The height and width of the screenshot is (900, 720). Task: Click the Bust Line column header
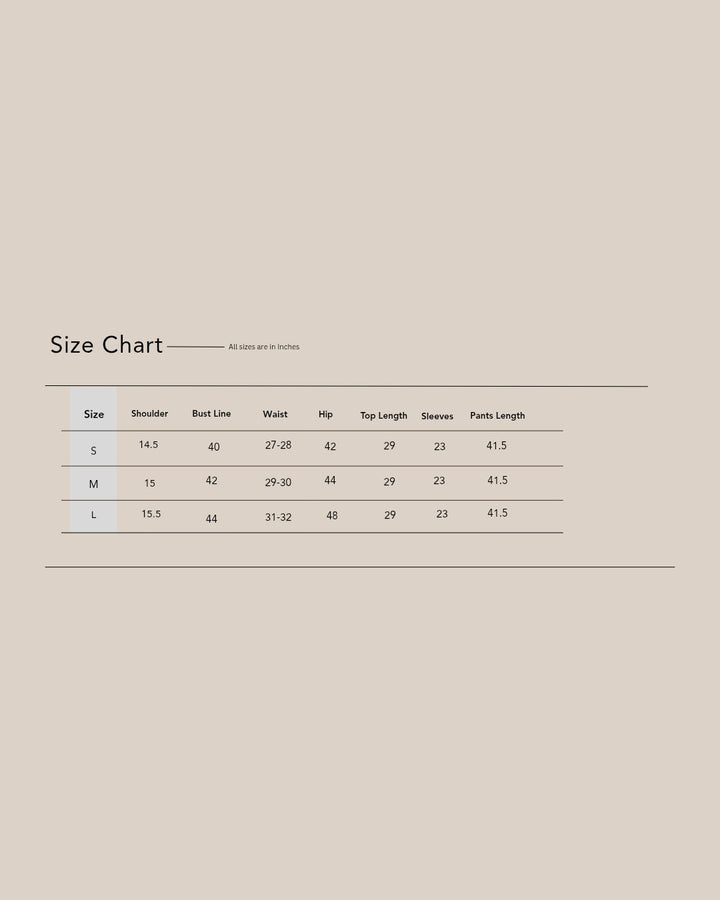[x=211, y=413]
